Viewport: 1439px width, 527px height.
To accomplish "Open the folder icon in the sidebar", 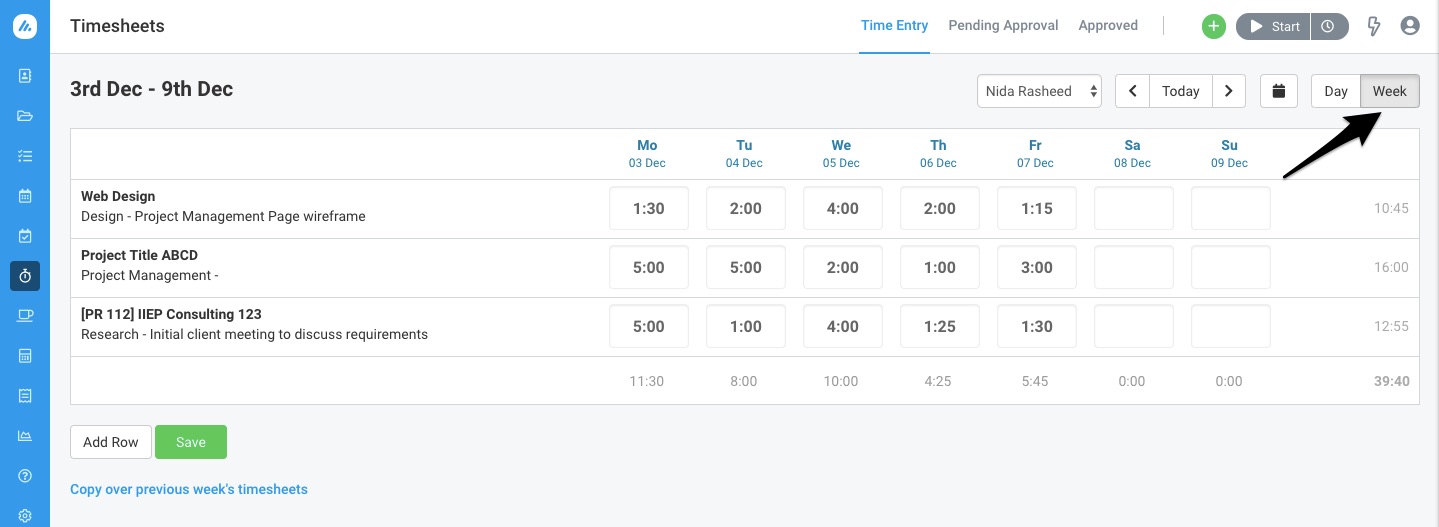I will click(x=25, y=116).
